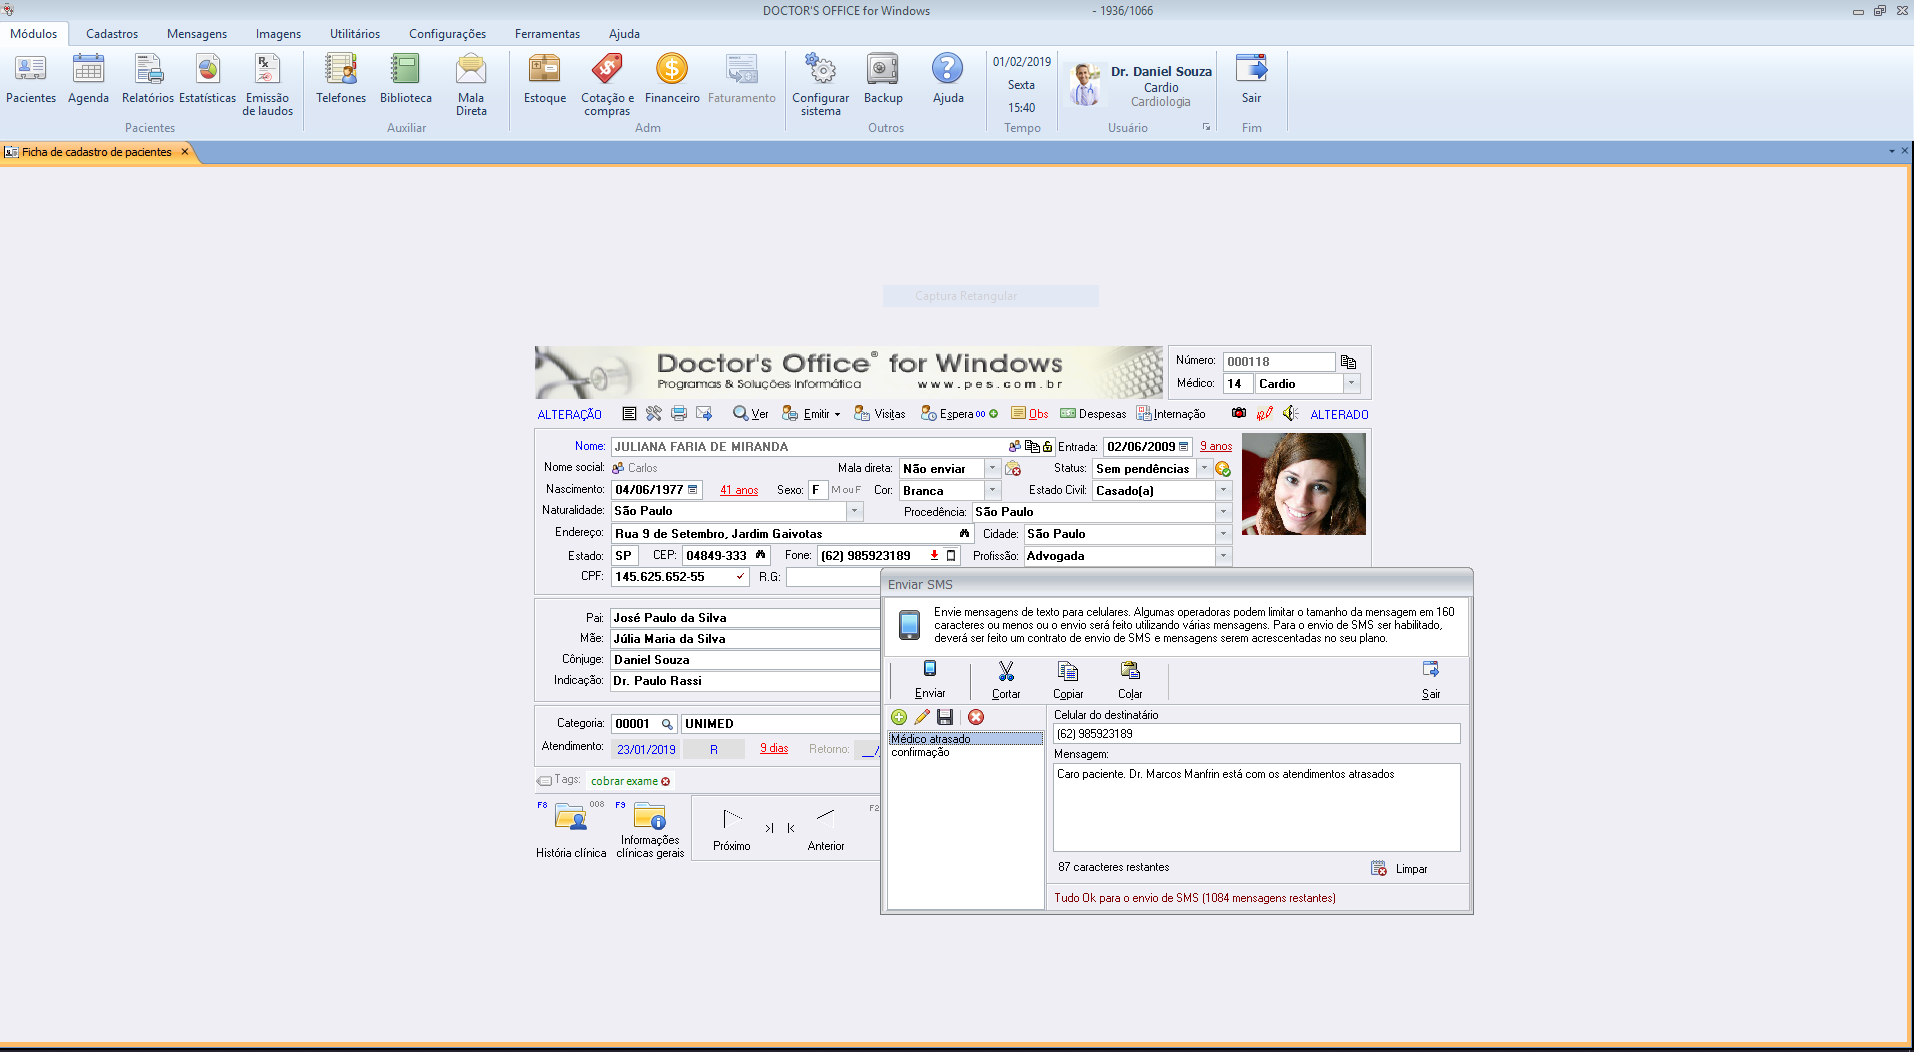Open the Módulos ribbon tab
Viewport: 1914px width, 1052px height.
click(x=34, y=33)
